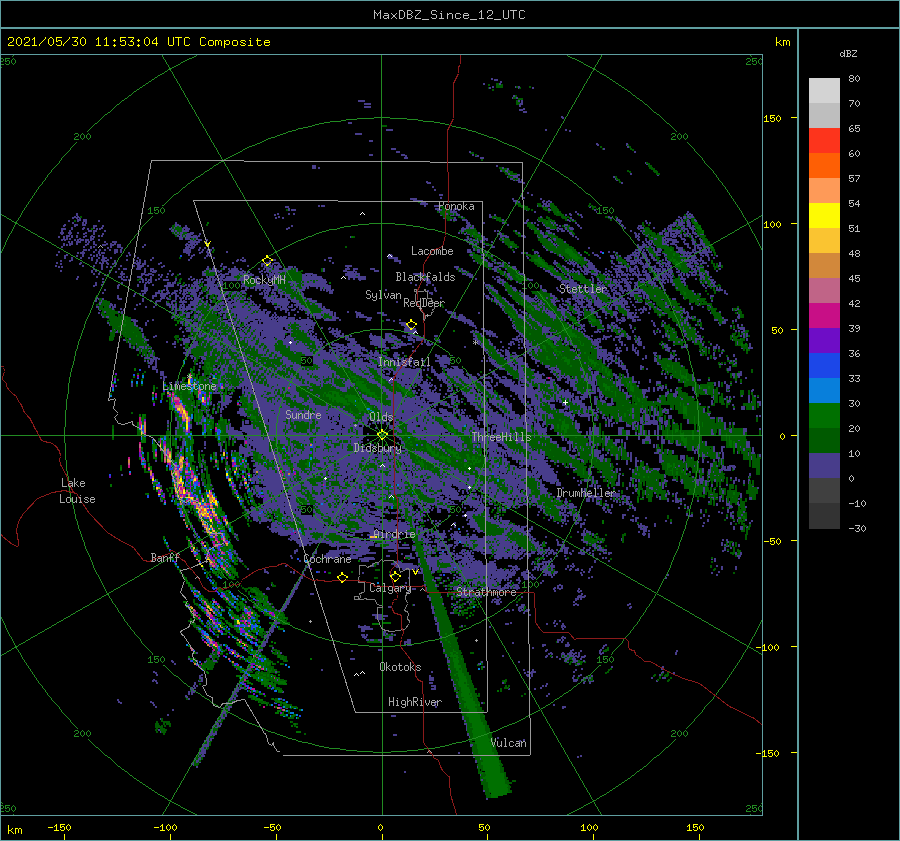
Task: Click the yellow radar site marker at Olds
Action: click(382, 435)
